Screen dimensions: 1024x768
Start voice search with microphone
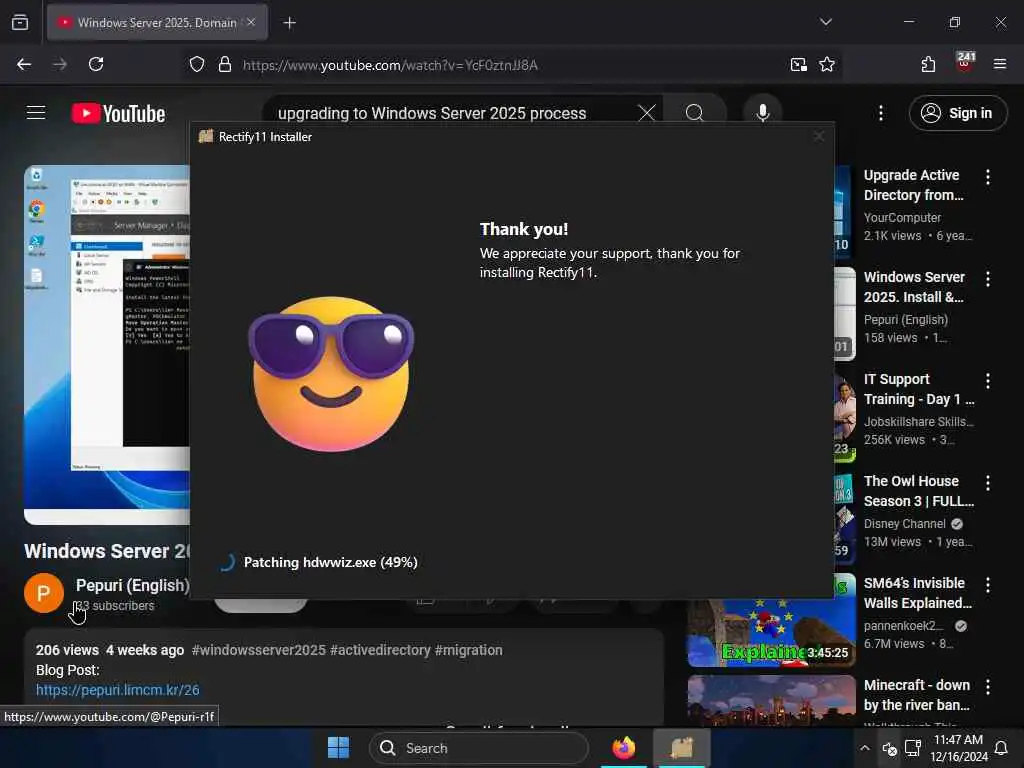tap(762, 113)
